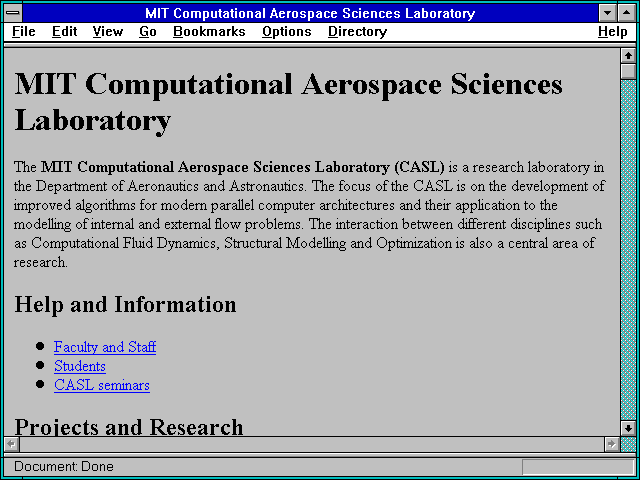Open the View menu

(x=108, y=32)
